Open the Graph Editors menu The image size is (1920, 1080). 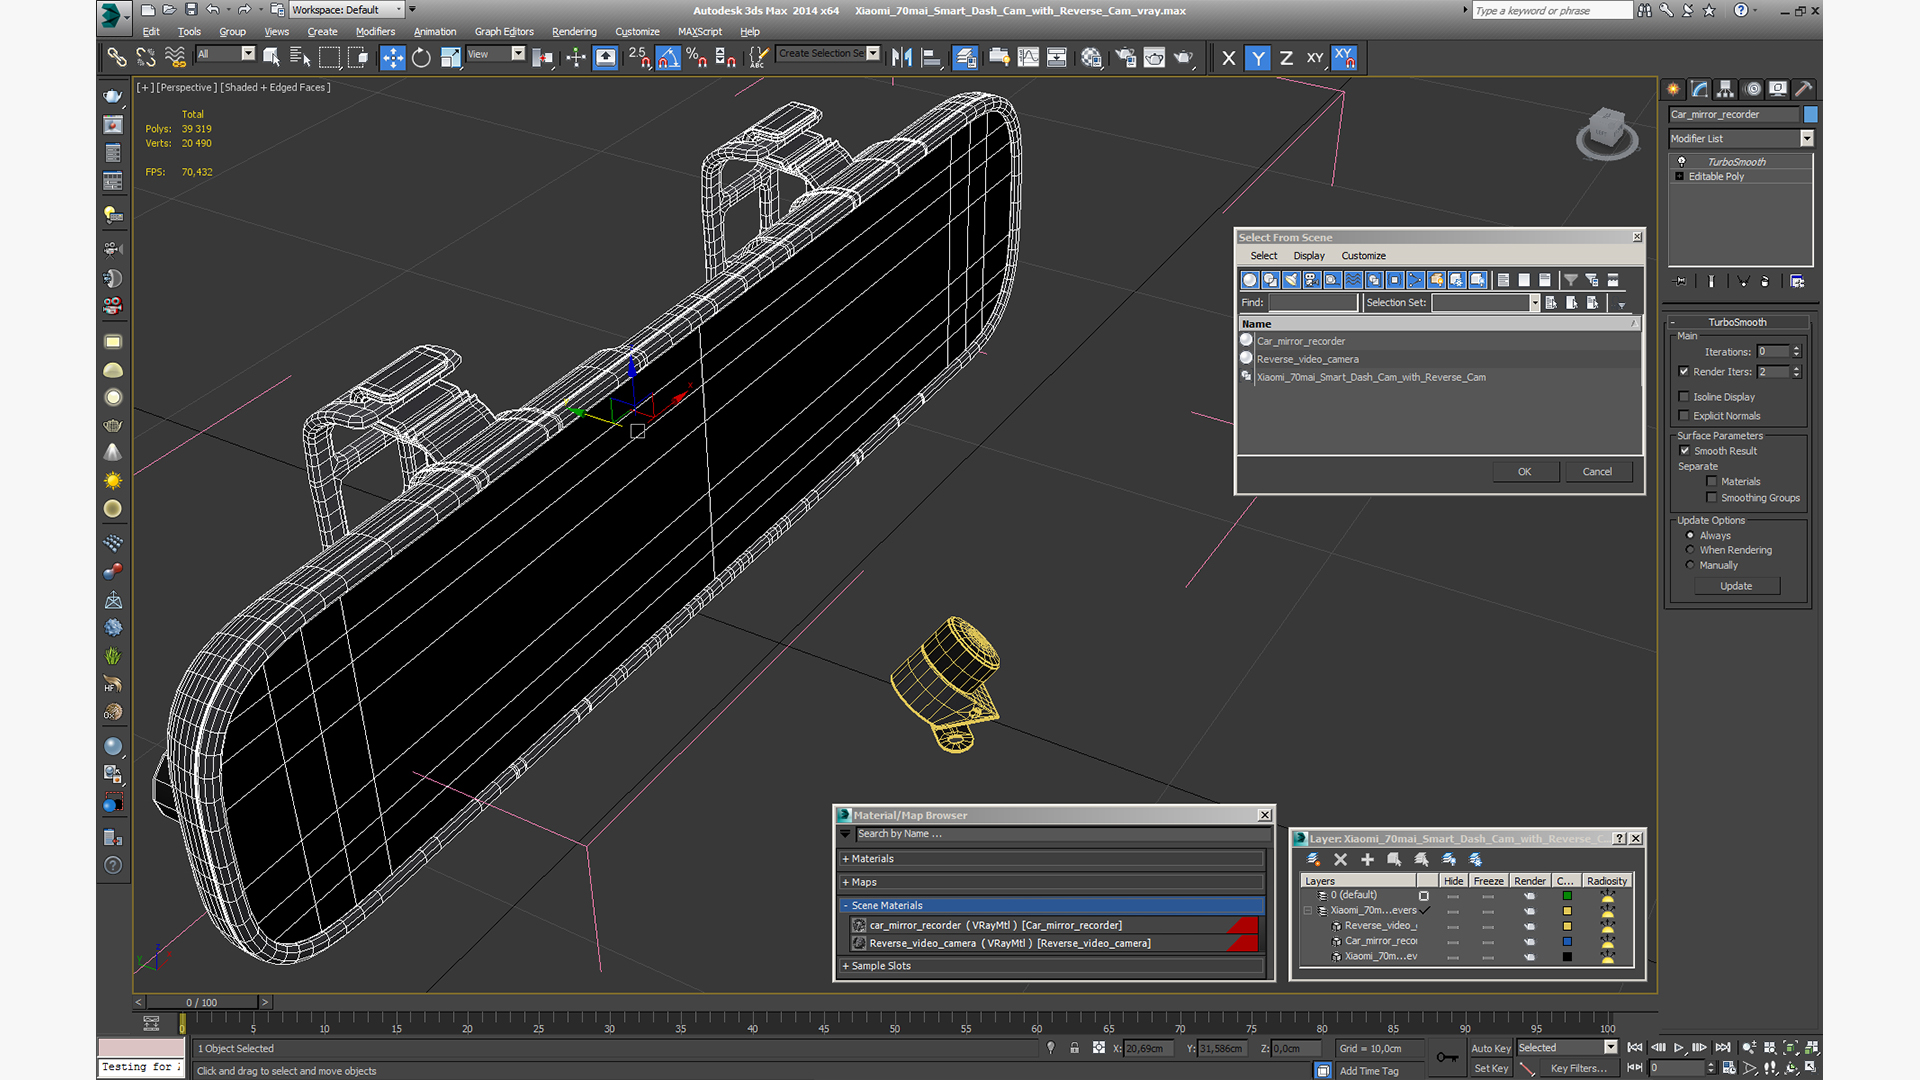pyautogui.click(x=504, y=32)
